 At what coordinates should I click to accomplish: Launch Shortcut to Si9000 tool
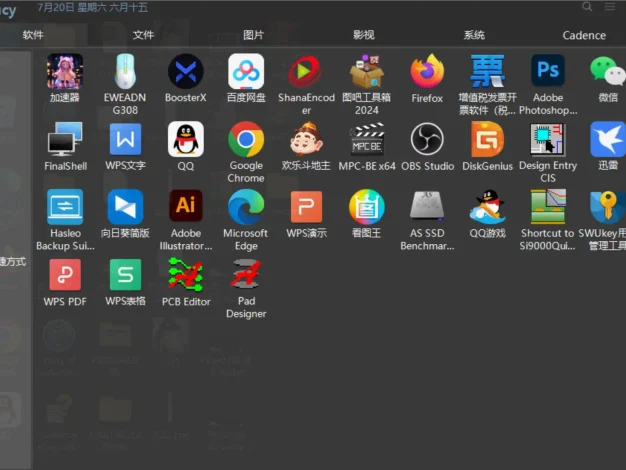(x=548, y=207)
